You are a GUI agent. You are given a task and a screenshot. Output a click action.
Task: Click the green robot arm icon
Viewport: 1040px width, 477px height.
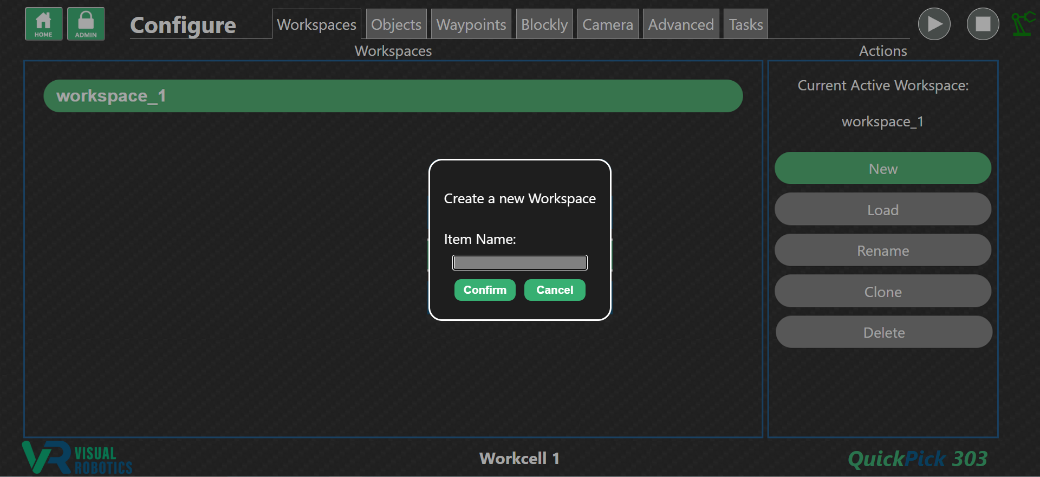click(x=1024, y=24)
